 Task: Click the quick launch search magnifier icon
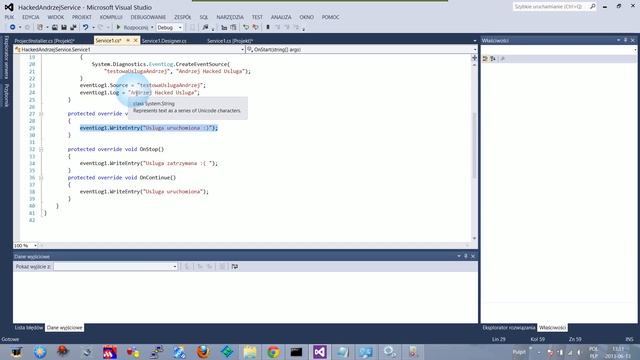[593, 7]
